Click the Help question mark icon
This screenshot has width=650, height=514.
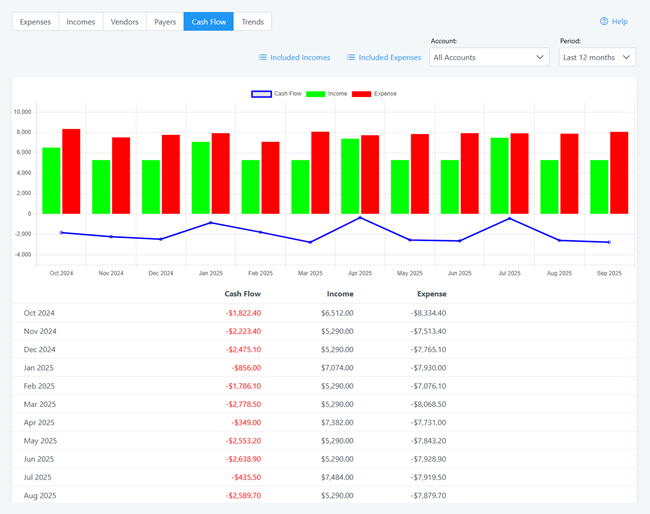tap(604, 21)
